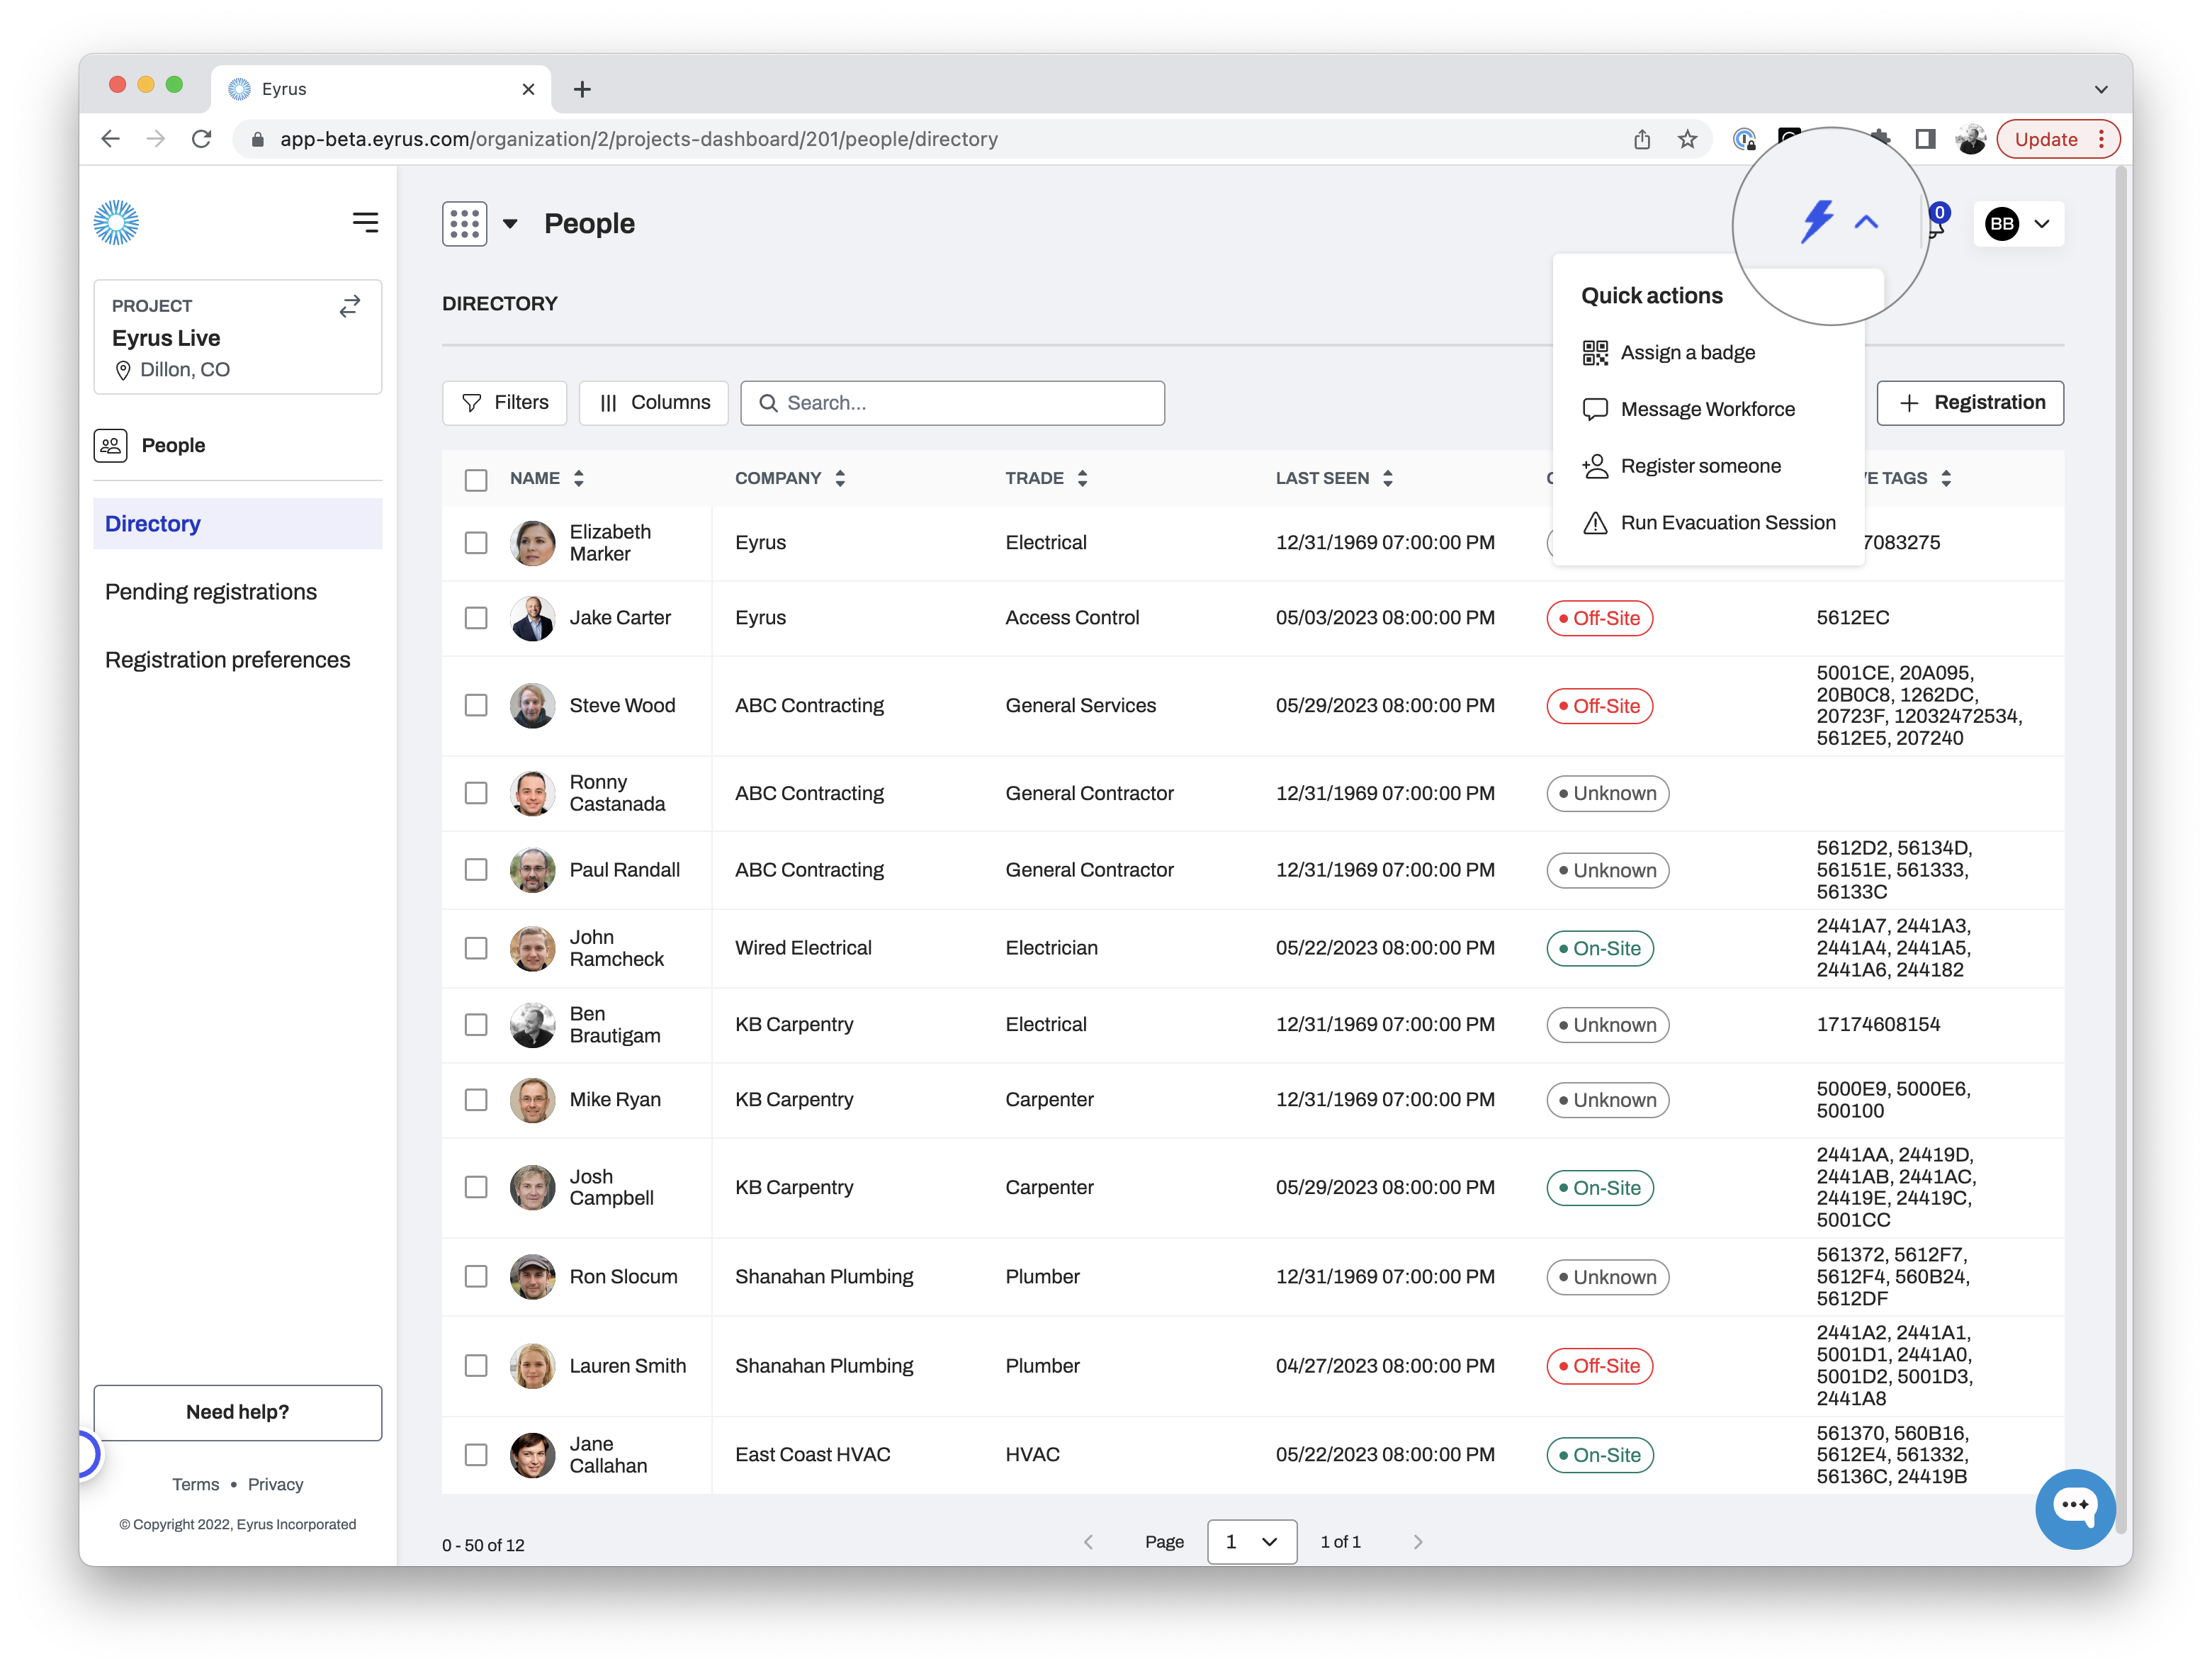Sort by tags column arrows
2212x1671 pixels.
(1945, 478)
